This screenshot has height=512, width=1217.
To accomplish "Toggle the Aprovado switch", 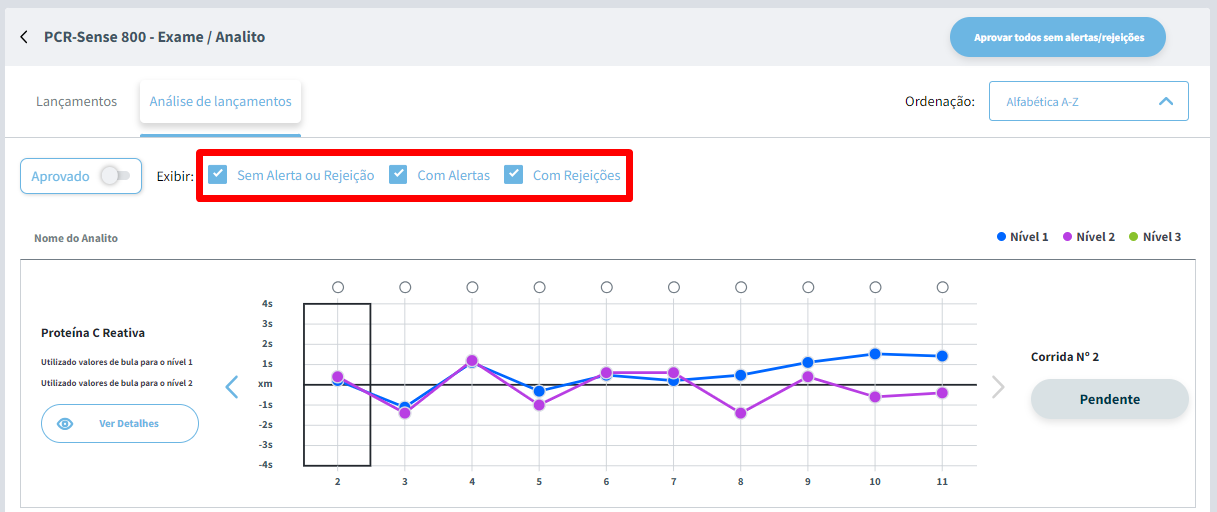I will tap(115, 176).
